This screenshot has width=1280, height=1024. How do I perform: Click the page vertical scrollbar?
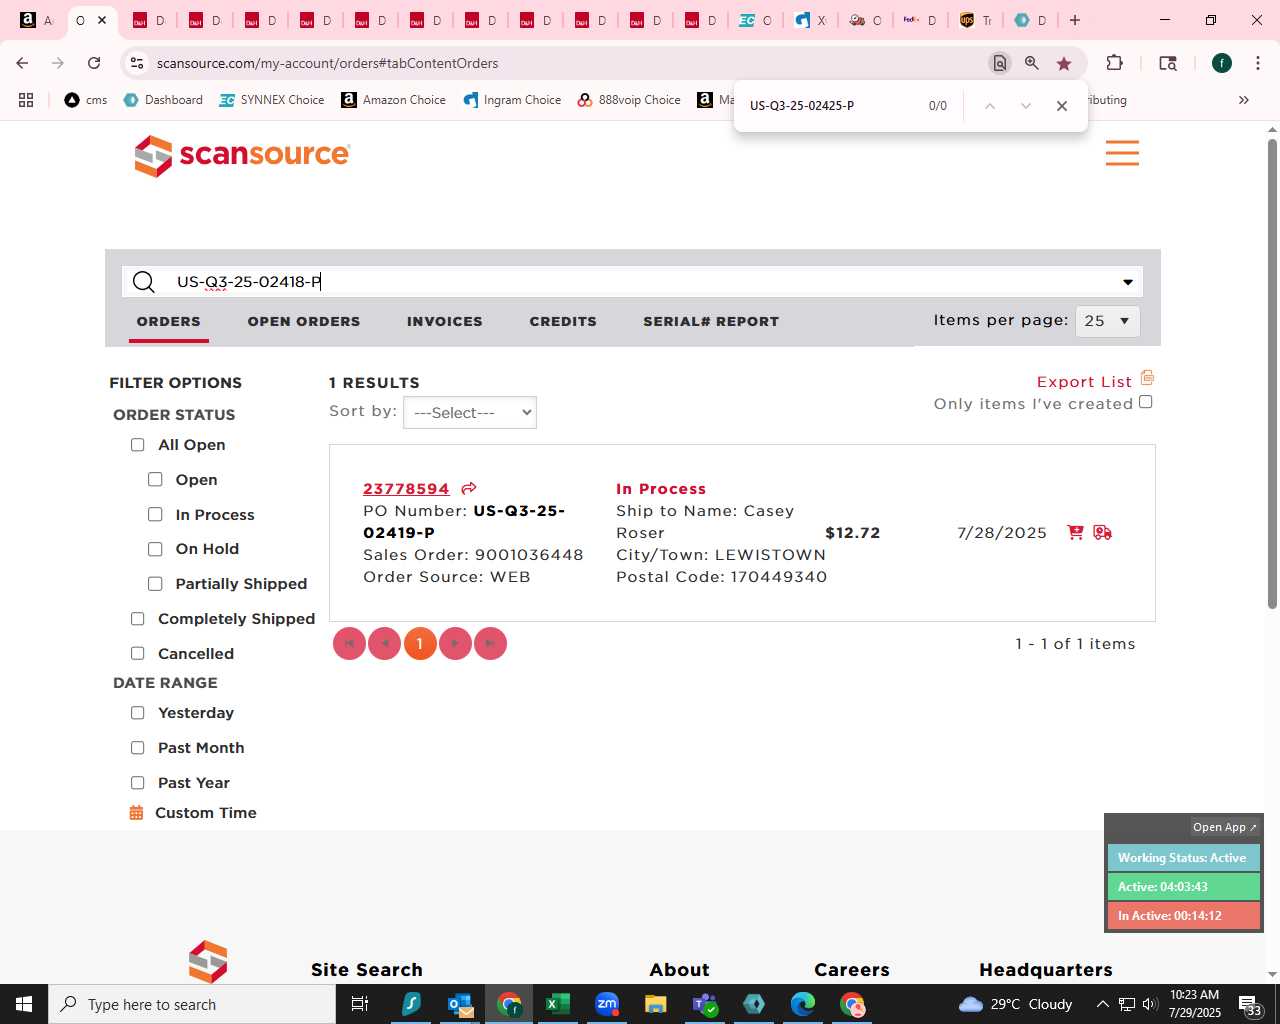[x=1272, y=373]
